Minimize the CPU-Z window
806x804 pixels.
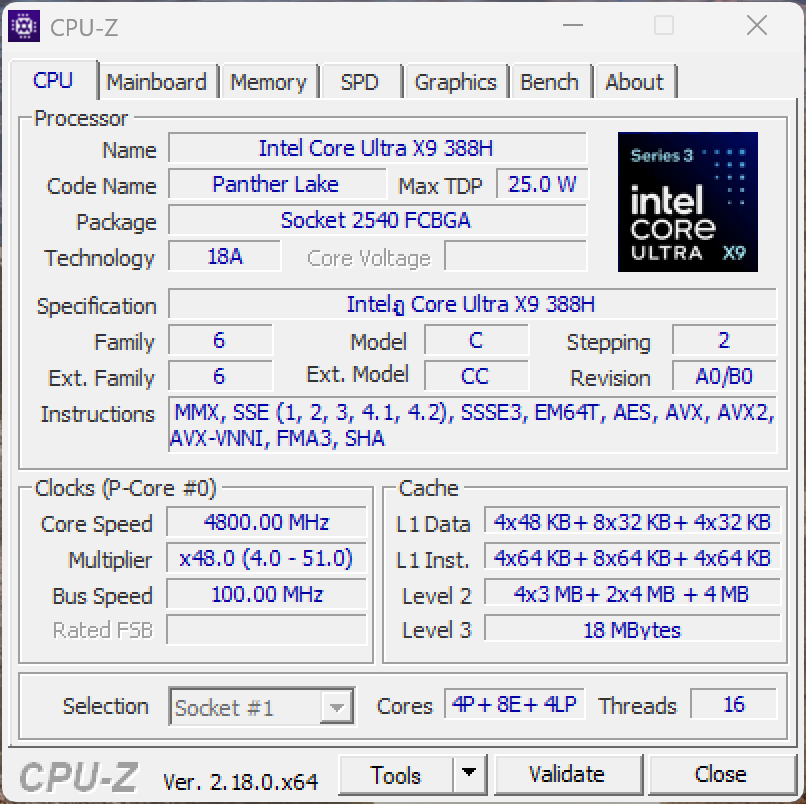(x=573, y=27)
